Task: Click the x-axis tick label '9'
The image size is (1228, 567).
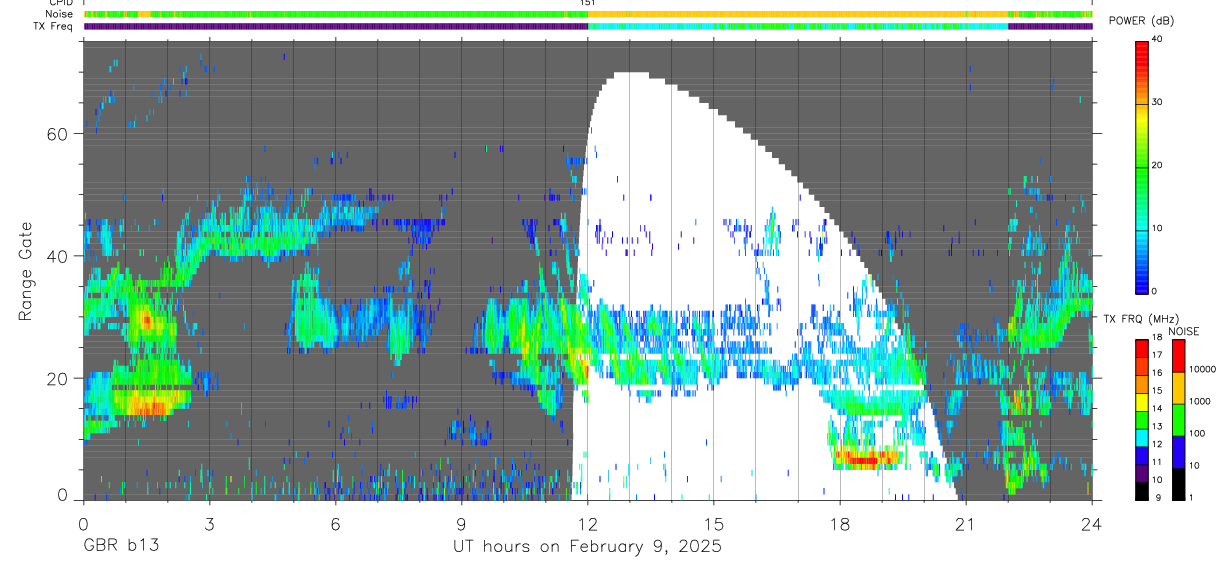Action: pos(461,523)
